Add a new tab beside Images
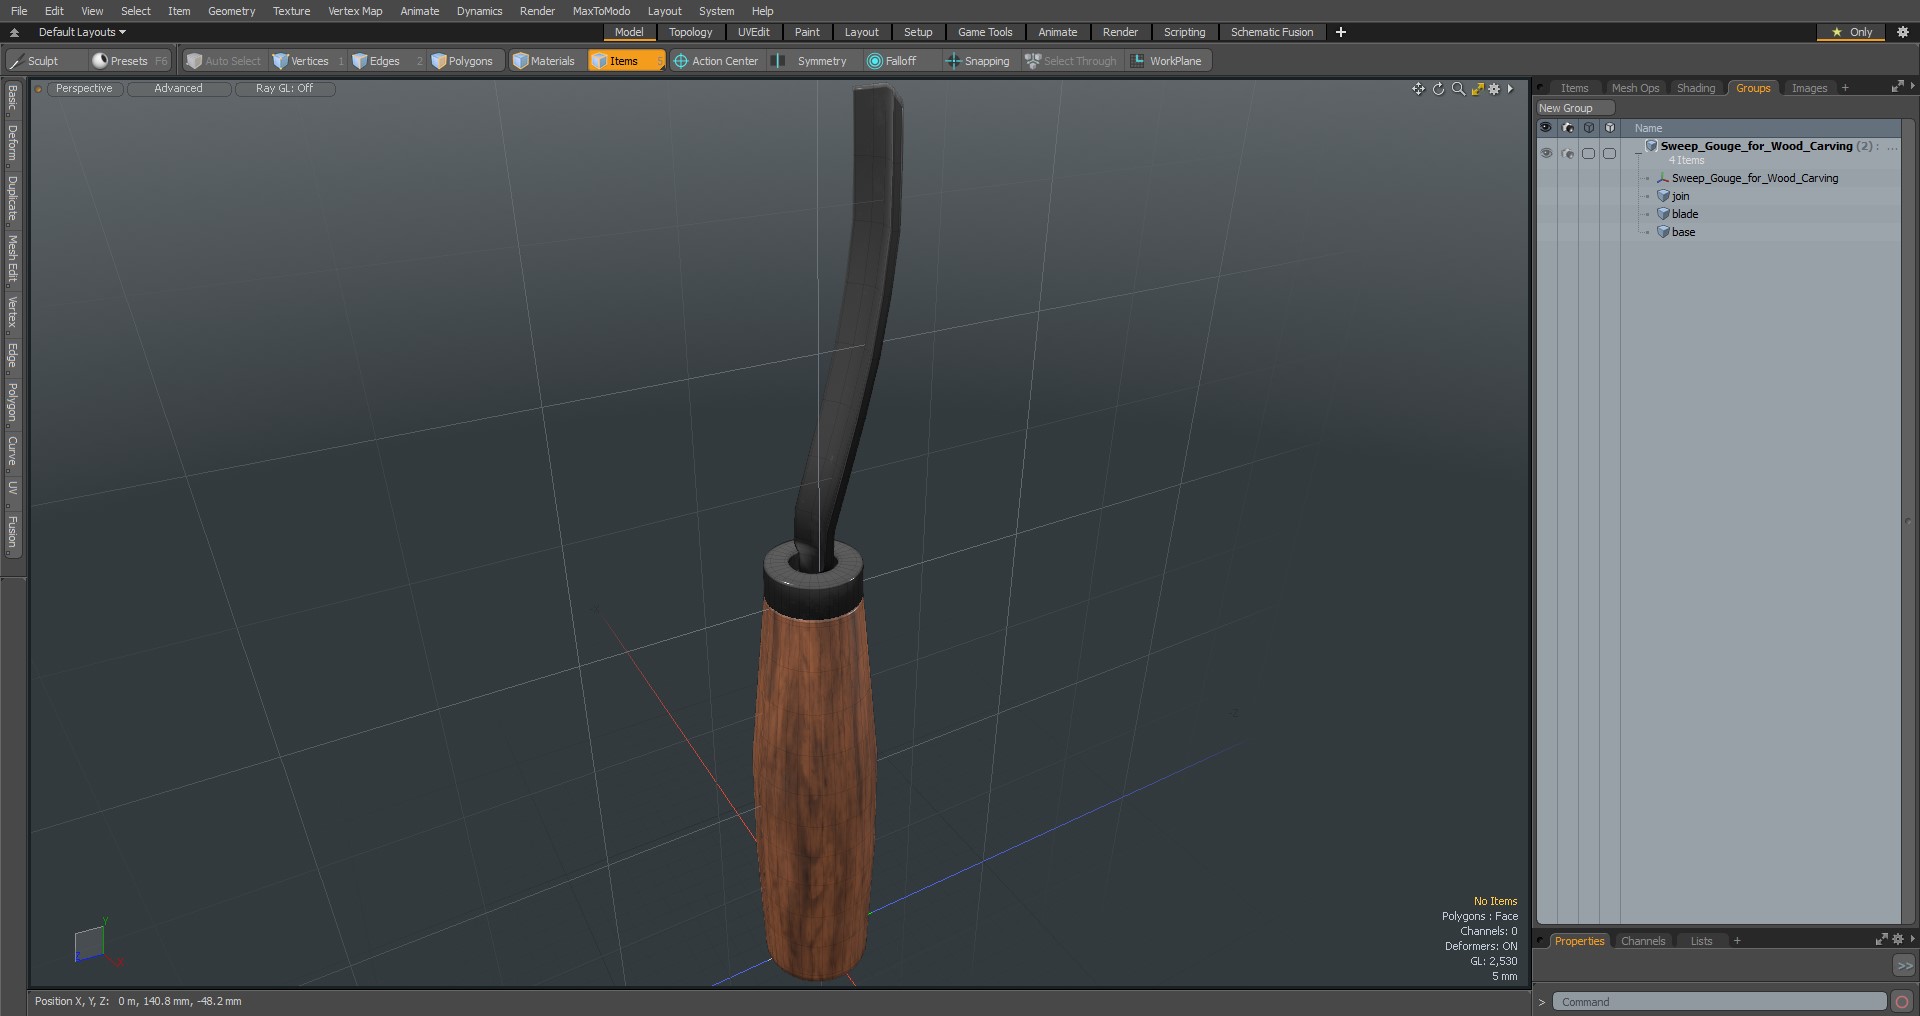This screenshot has height=1016, width=1920. tap(1845, 88)
